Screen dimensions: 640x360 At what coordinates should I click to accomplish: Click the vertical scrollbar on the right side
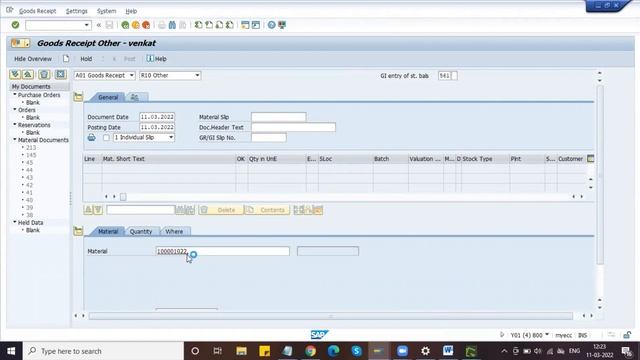click(600, 176)
